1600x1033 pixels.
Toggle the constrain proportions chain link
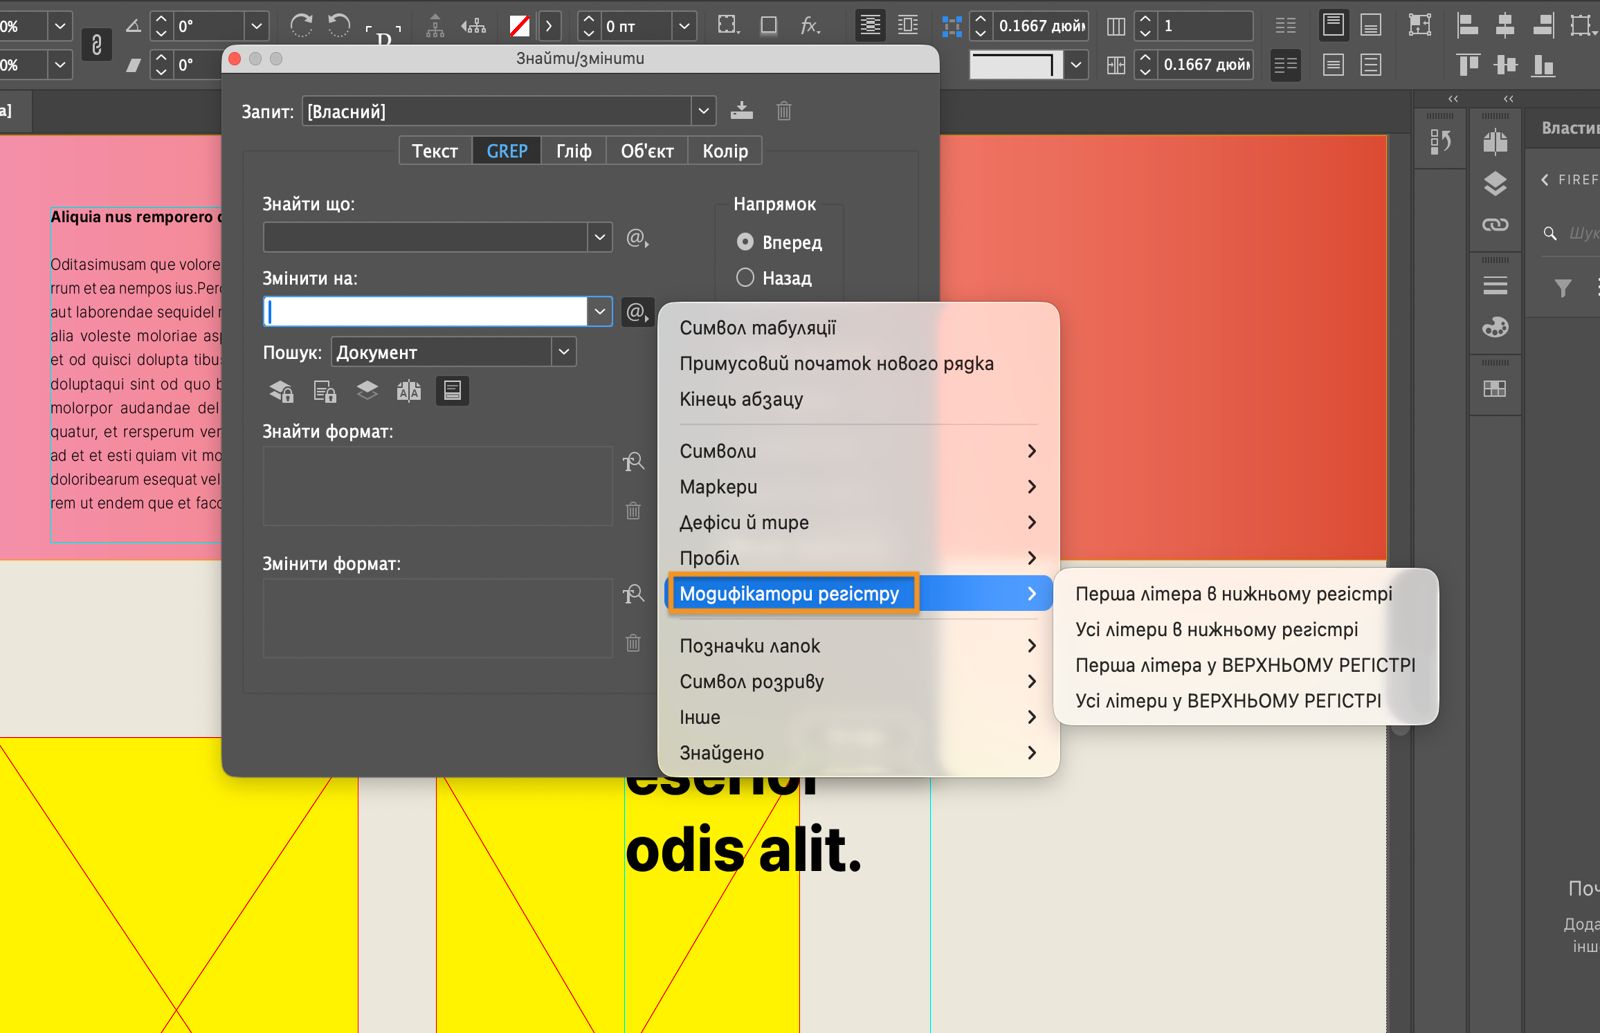(96, 45)
